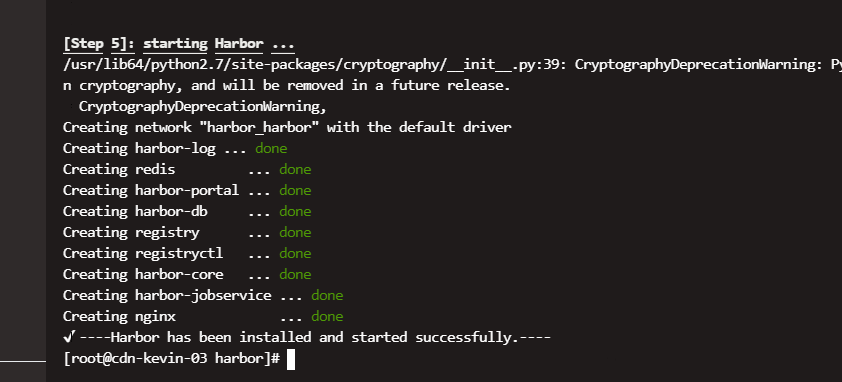
Task: Click the "Creating harbor-jobservice" line label
Action: [167, 295]
